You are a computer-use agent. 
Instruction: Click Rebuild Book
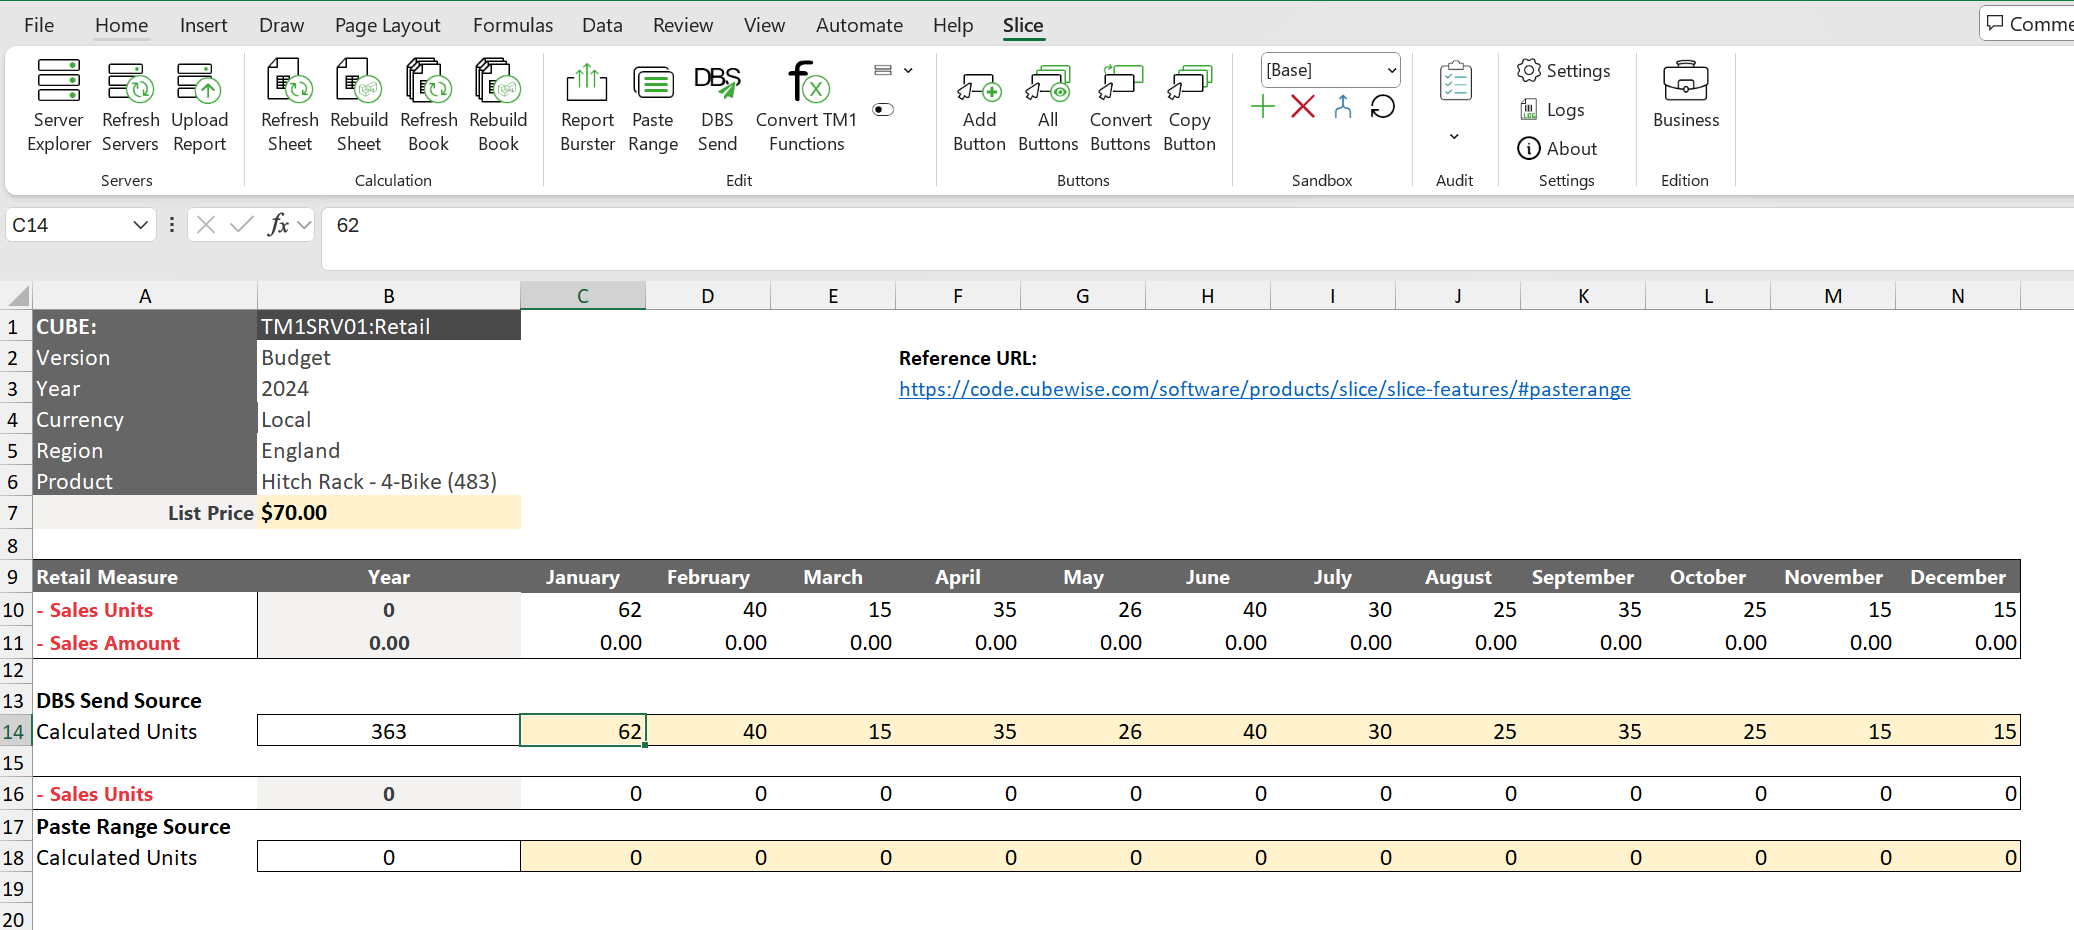click(498, 106)
